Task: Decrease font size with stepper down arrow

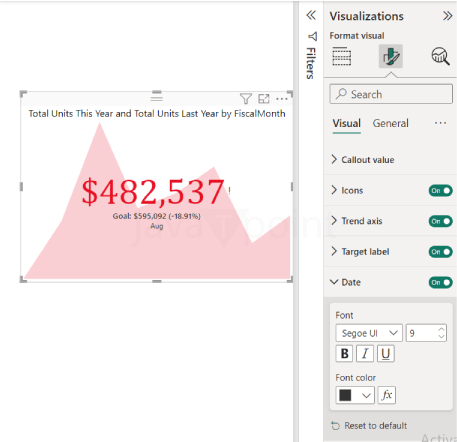Action: (441, 337)
